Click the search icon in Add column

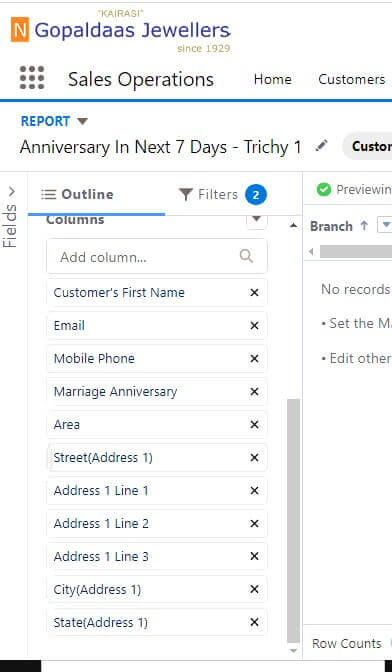246,256
